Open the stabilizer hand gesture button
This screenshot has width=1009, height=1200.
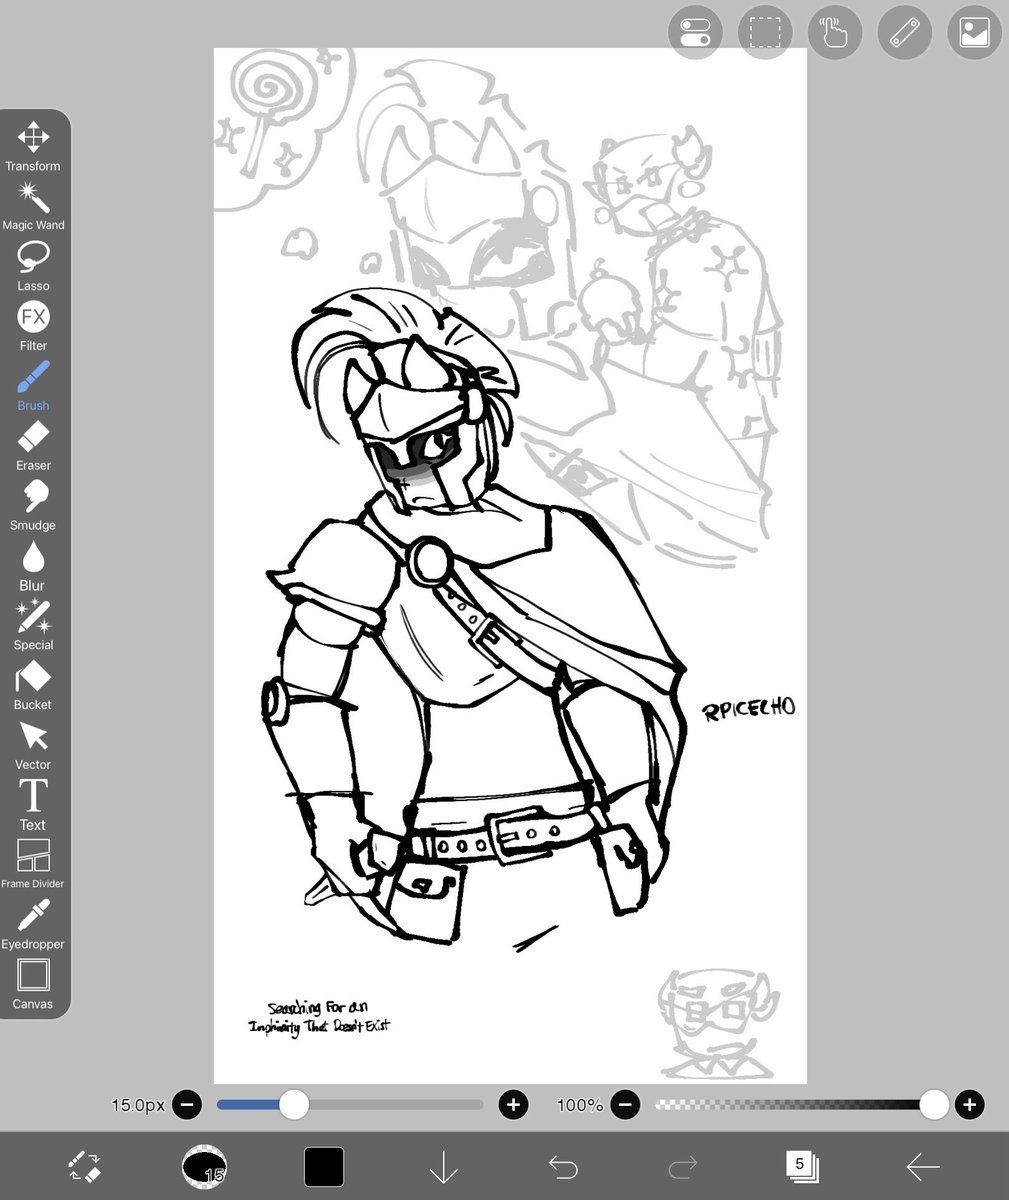pos(835,33)
